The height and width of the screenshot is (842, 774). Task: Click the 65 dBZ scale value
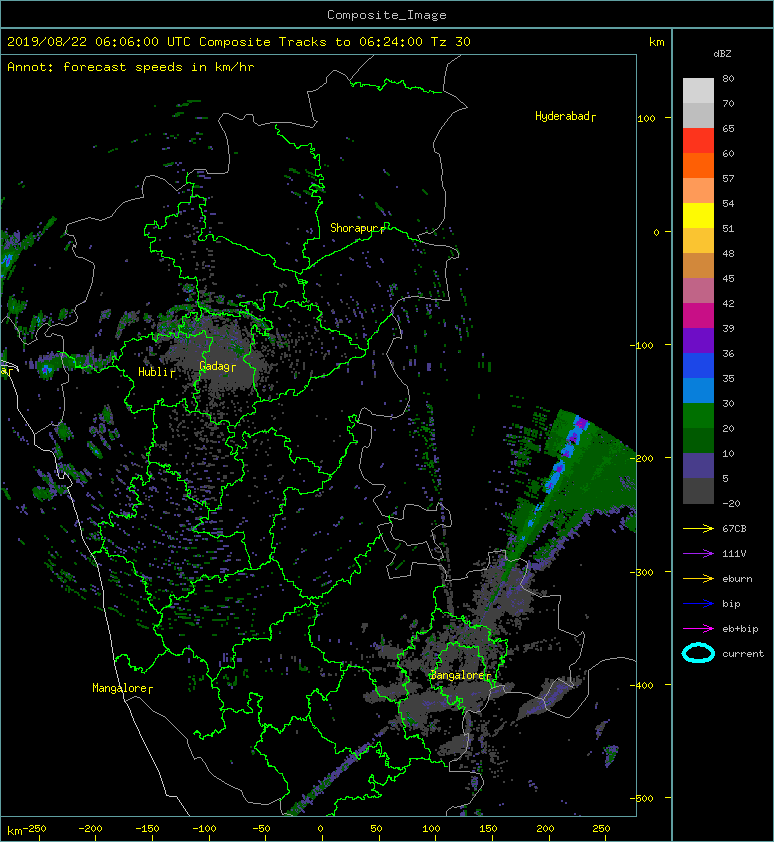click(728, 128)
